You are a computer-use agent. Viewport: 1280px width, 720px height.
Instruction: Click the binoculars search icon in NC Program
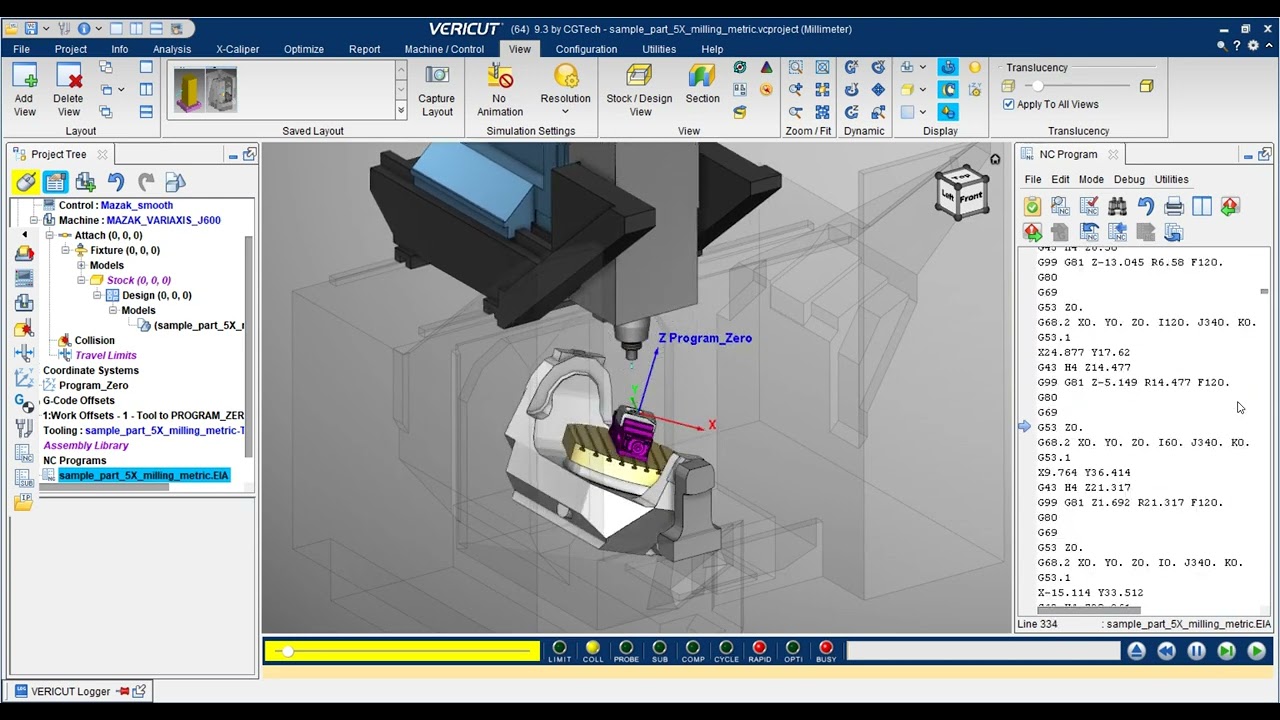(x=1117, y=206)
